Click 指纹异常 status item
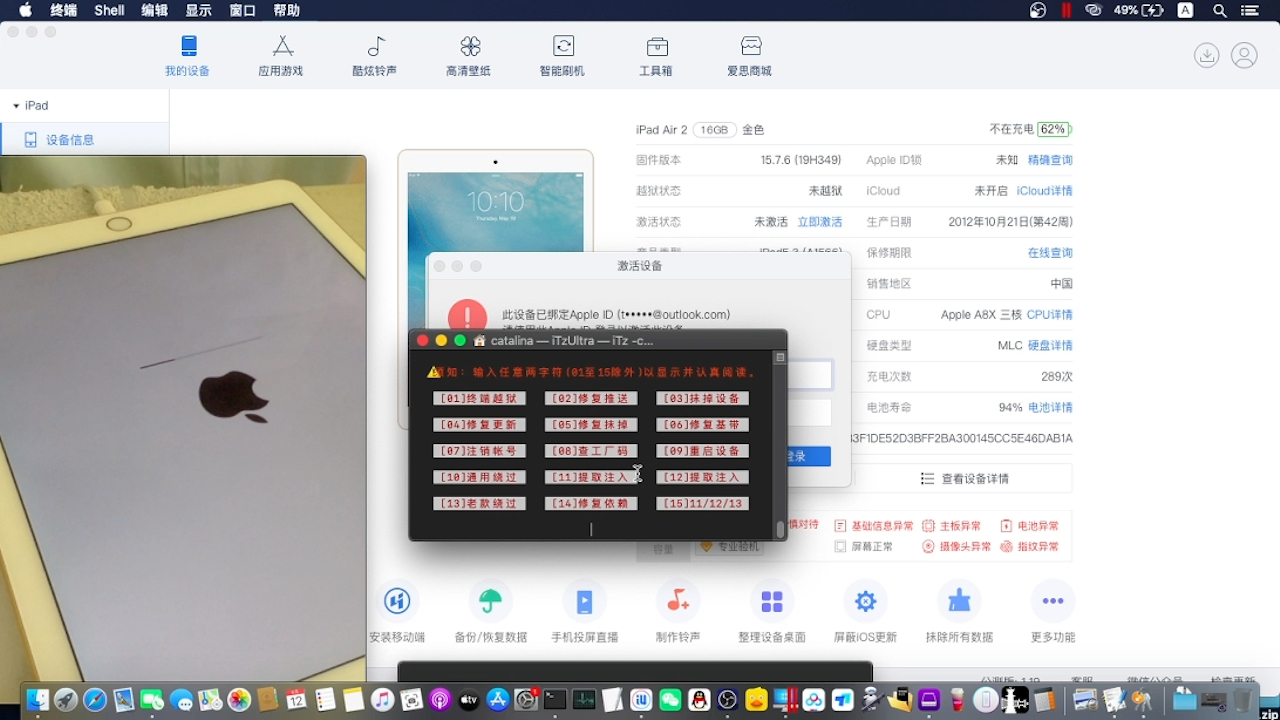This screenshot has width=1280, height=720. tap(1029, 547)
